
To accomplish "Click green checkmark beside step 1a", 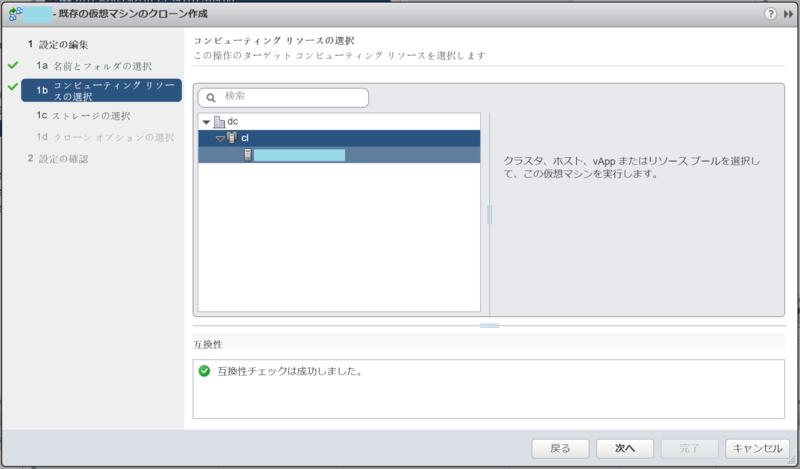I will (13, 65).
